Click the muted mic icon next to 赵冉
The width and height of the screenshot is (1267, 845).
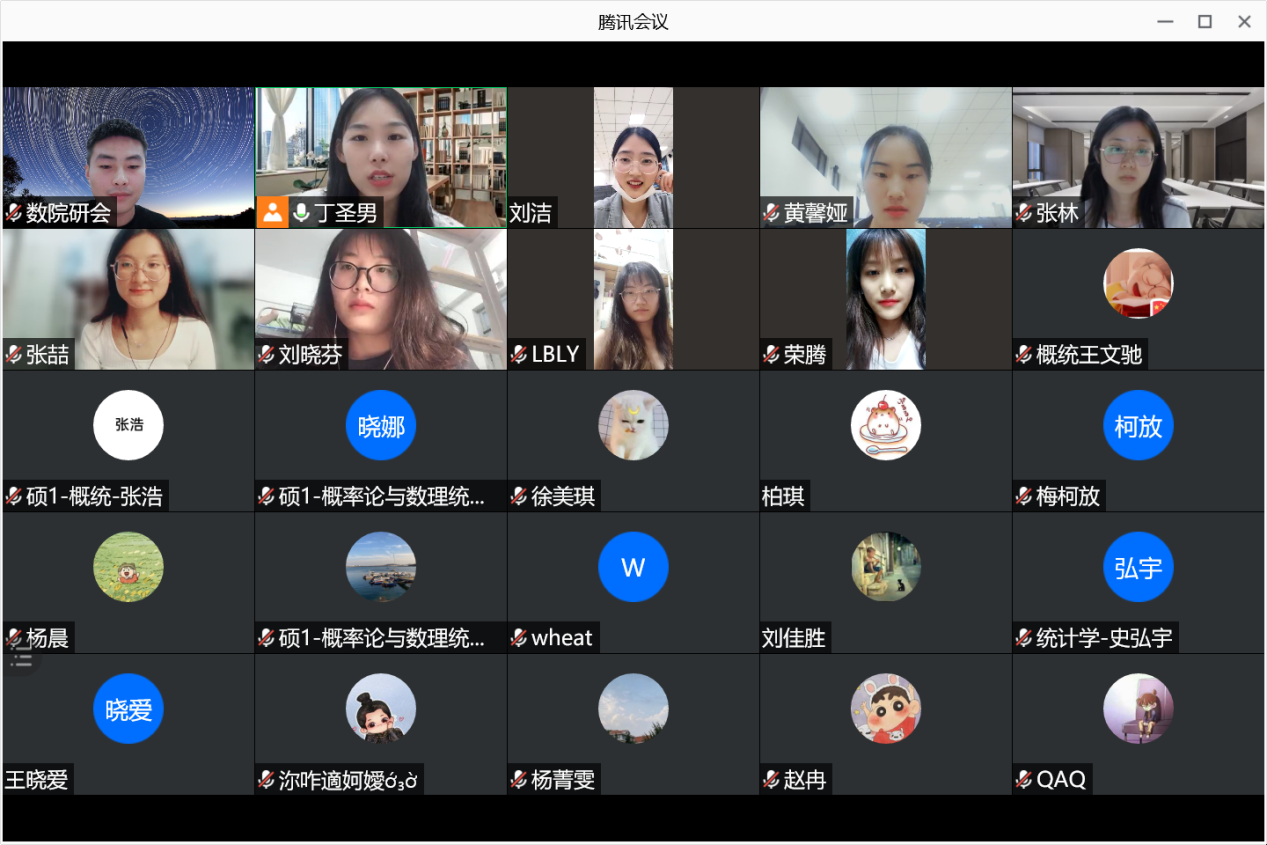coord(771,780)
